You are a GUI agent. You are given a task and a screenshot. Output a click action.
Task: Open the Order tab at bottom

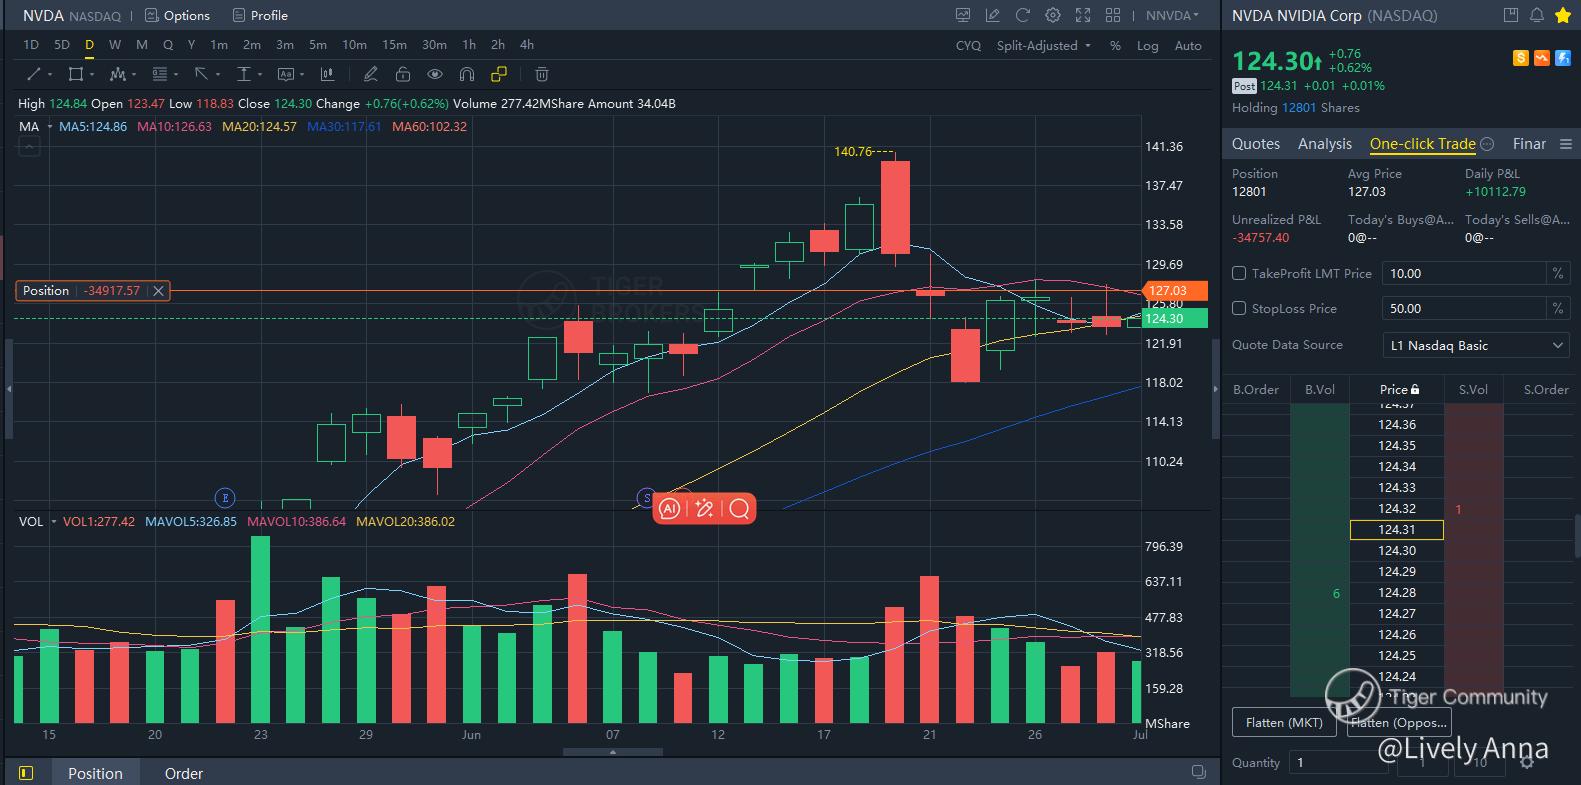184,773
